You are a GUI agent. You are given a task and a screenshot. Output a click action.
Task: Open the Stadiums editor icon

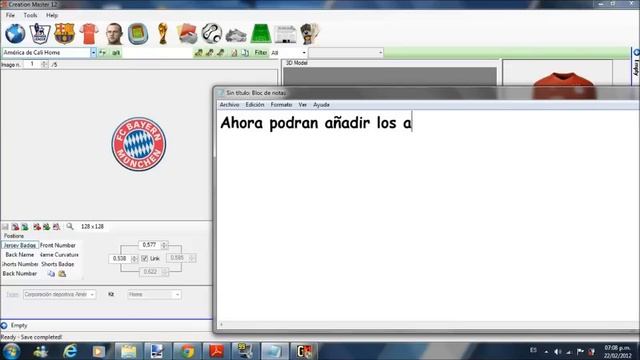point(138,33)
